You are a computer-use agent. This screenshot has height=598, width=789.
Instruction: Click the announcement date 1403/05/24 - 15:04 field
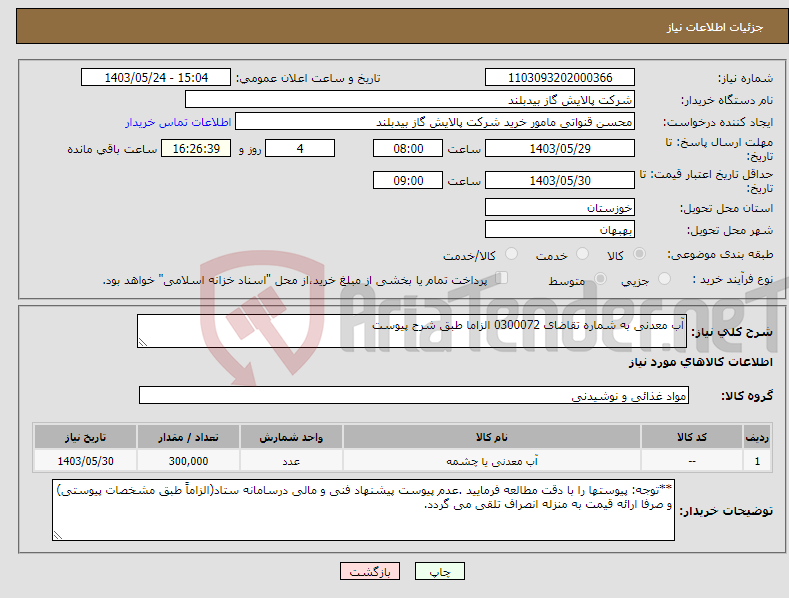click(x=156, y=78)
